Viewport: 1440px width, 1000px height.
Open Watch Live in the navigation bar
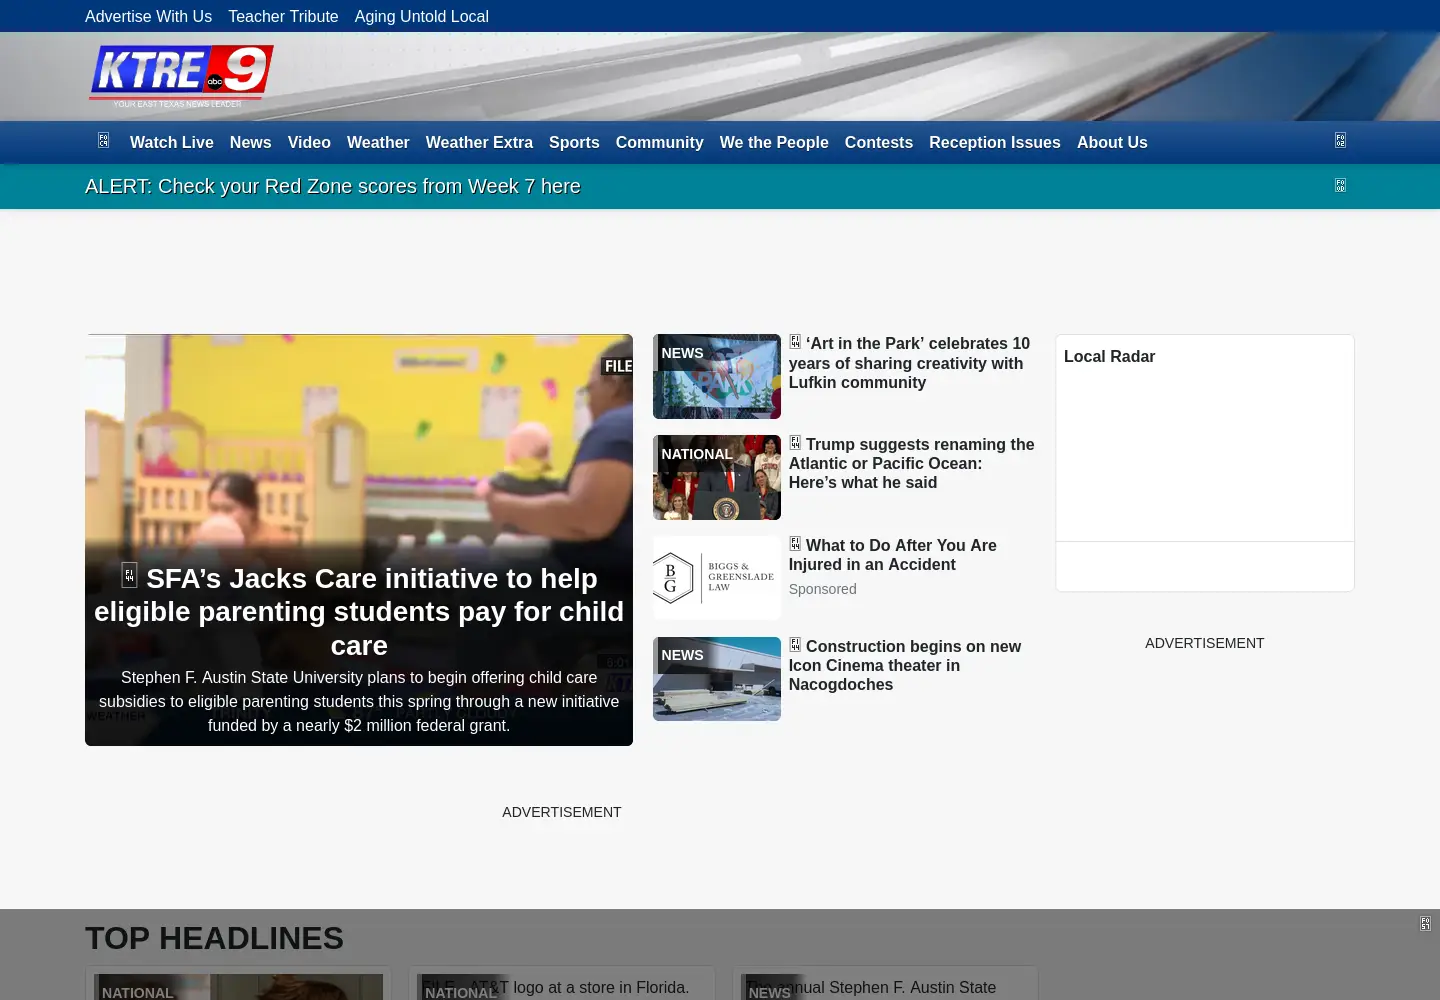[172, 143]
